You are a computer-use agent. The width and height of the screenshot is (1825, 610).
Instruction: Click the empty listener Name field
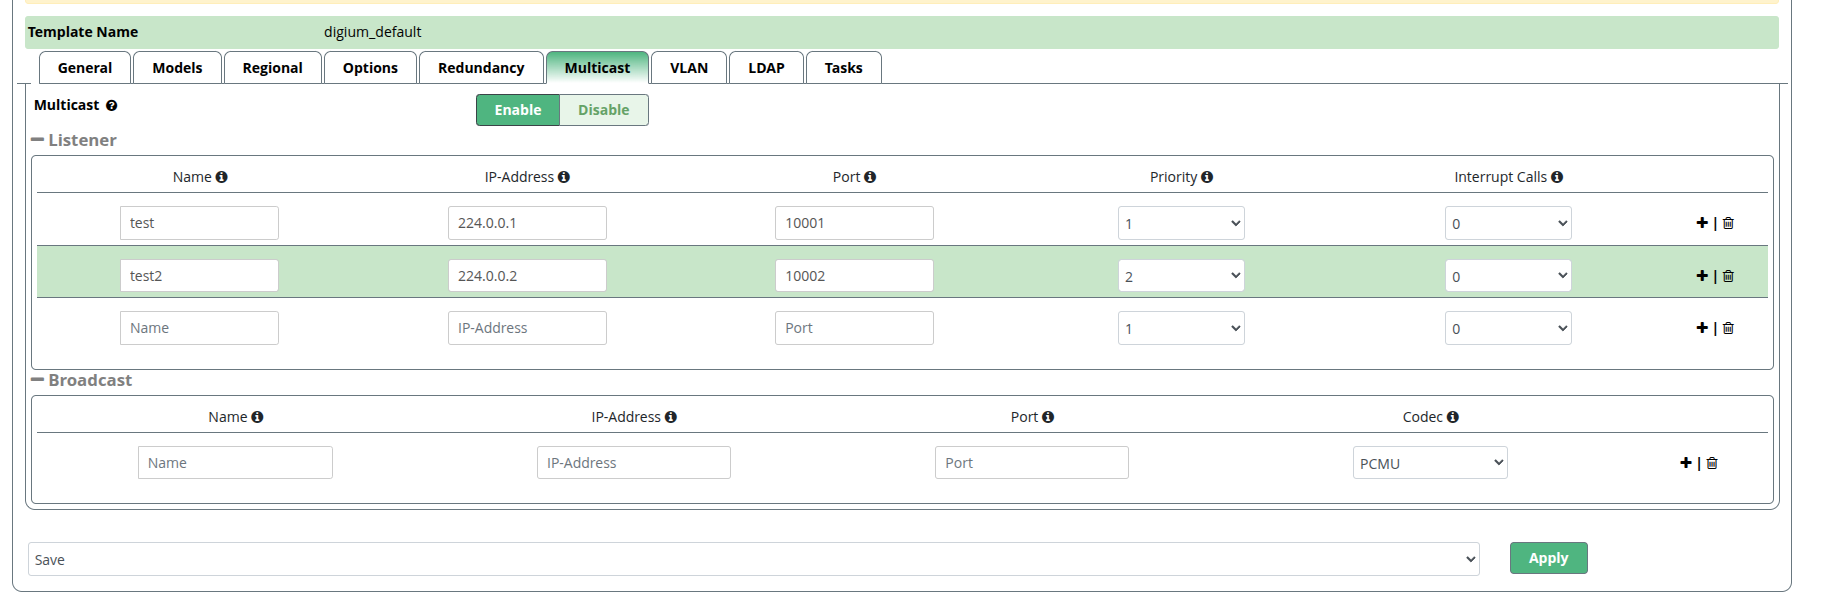(199, 328)
